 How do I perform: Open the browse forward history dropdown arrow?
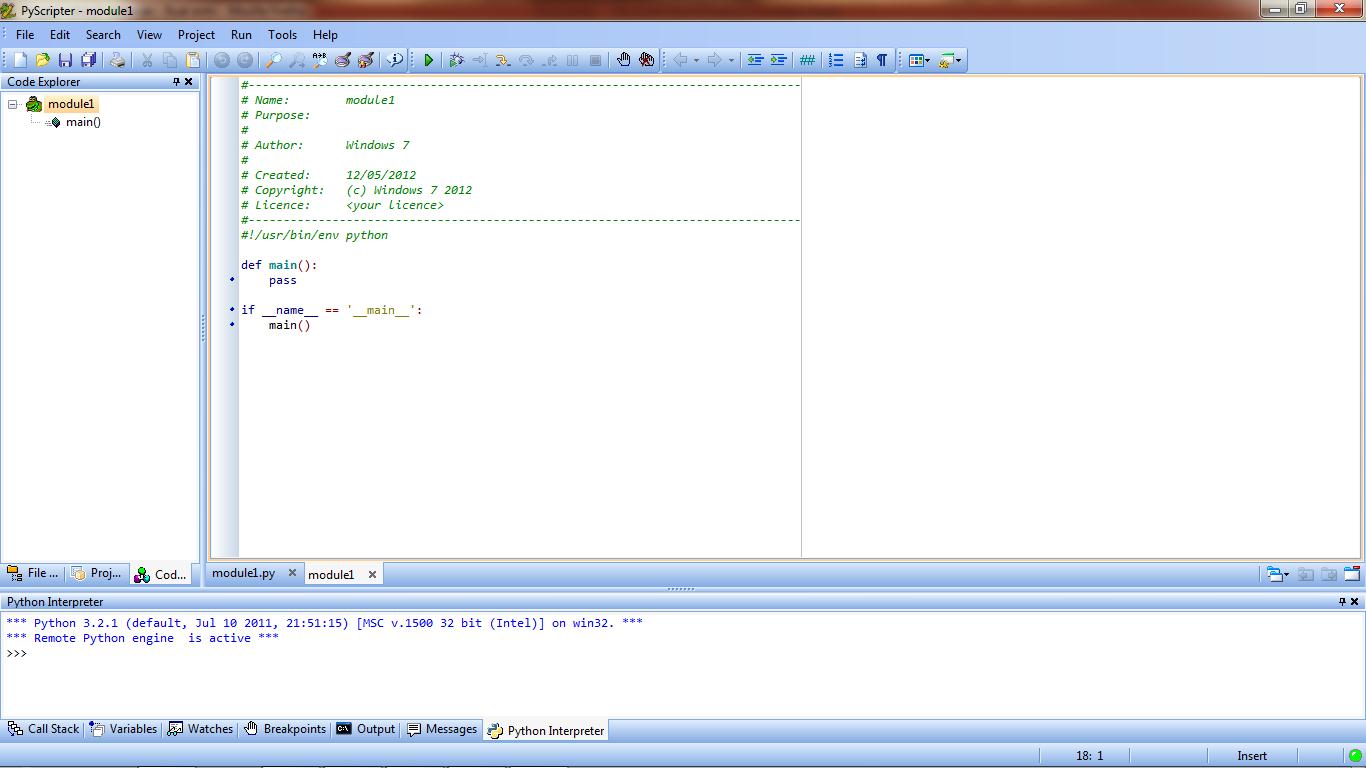click(x=731, y=60)
